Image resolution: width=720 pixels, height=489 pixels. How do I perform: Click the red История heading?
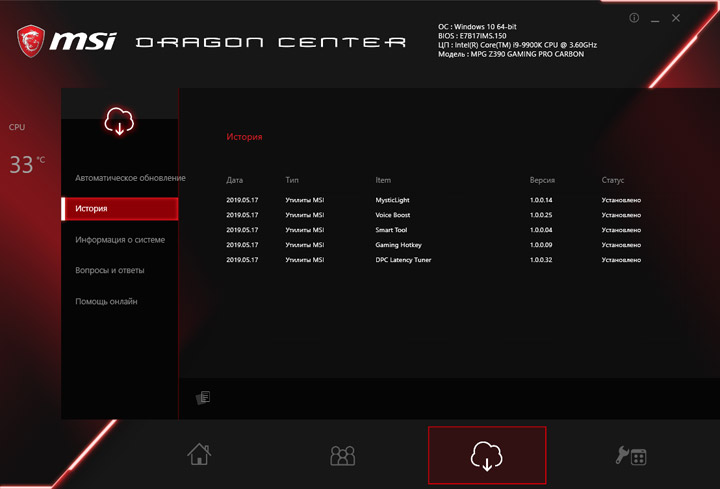pos(244,137)
